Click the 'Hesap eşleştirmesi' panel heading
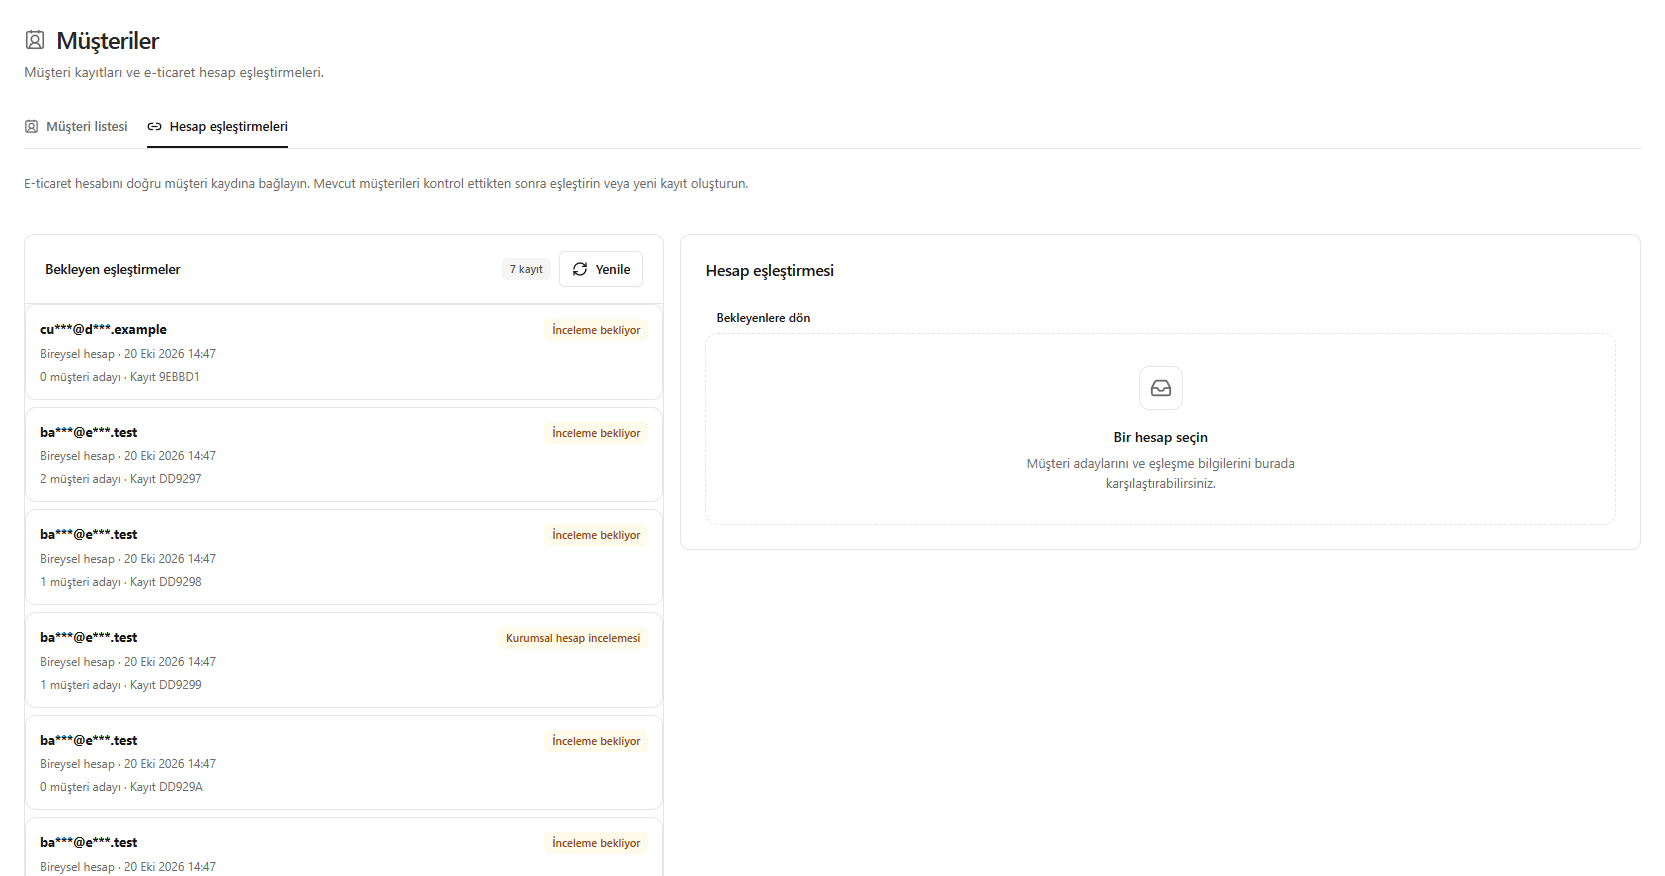The image size is (1665, 876). click(x=770, y=271)
